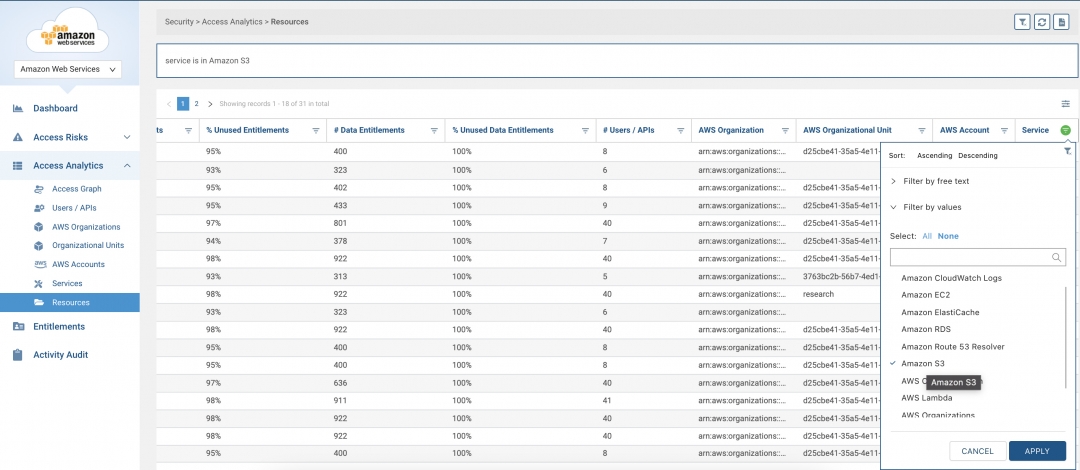This screenshot has width=1080, height=470.
Task: Click the refresh icon in top toolbar
Action: click(x=1041, y=21)
